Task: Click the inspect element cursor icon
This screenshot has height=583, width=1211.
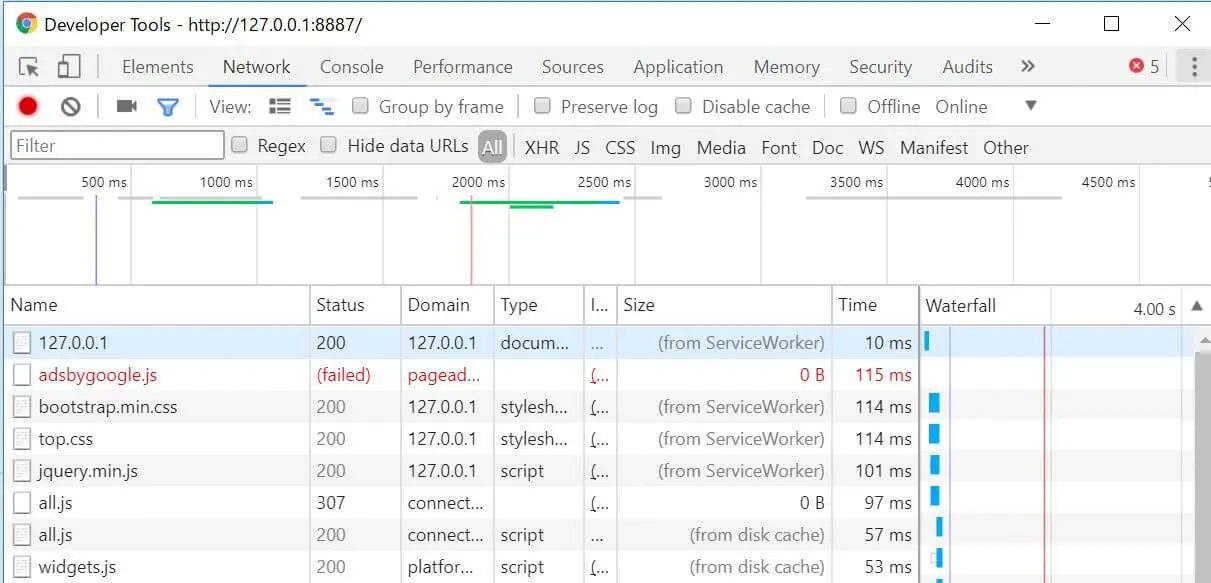Action: [29, 67]
